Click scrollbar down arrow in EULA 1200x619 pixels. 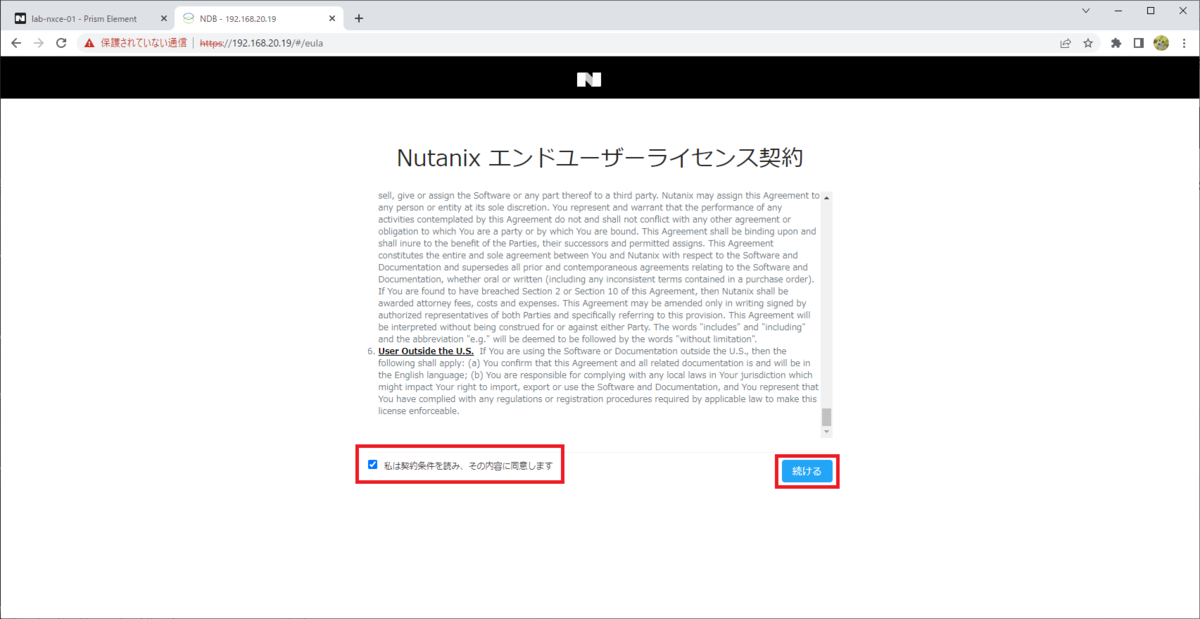[827, 432]
